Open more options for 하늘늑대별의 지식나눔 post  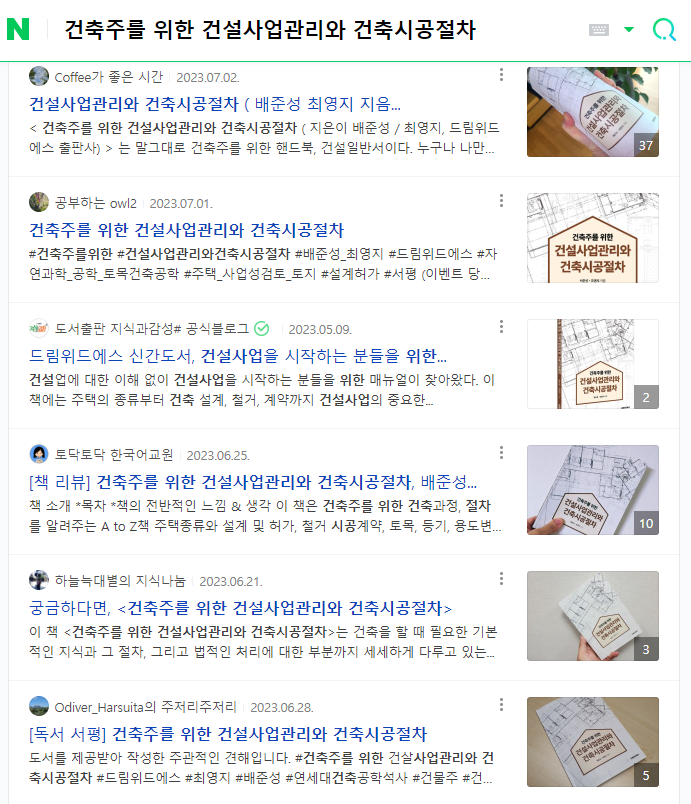[x=501, y=579]
